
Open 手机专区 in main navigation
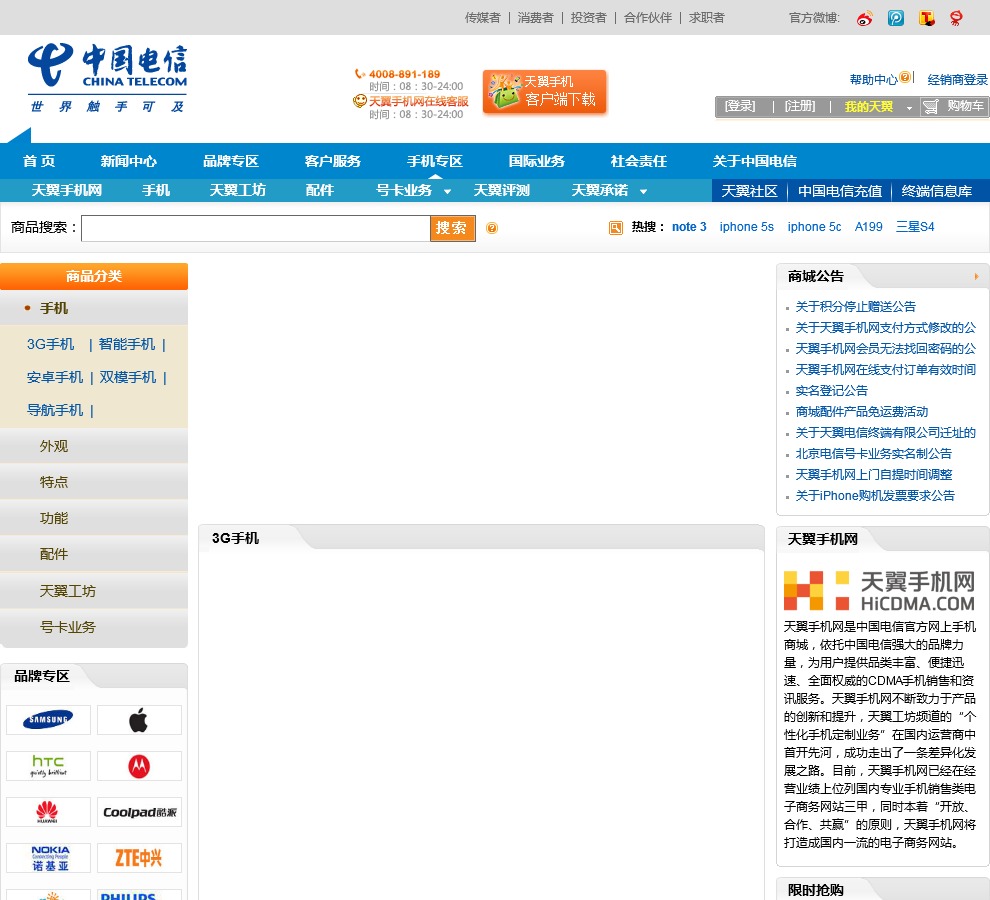point(435,161)
